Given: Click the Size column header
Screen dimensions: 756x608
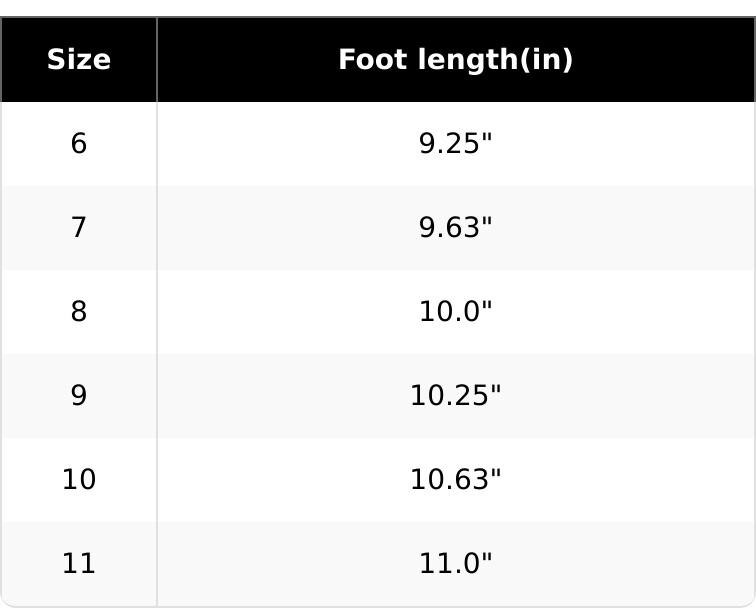Looking at the screenshot, I should click(79, 60).
